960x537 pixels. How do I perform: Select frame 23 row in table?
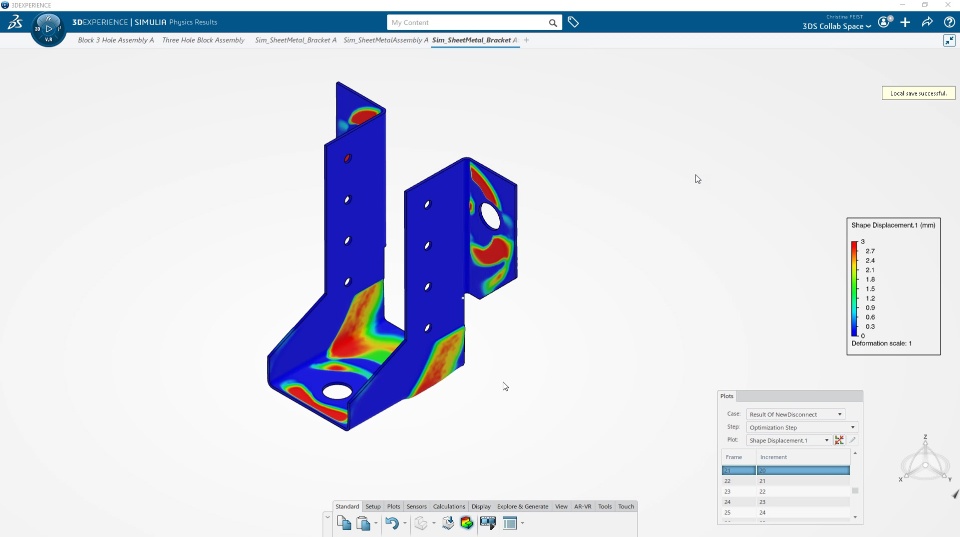[786, 491]
